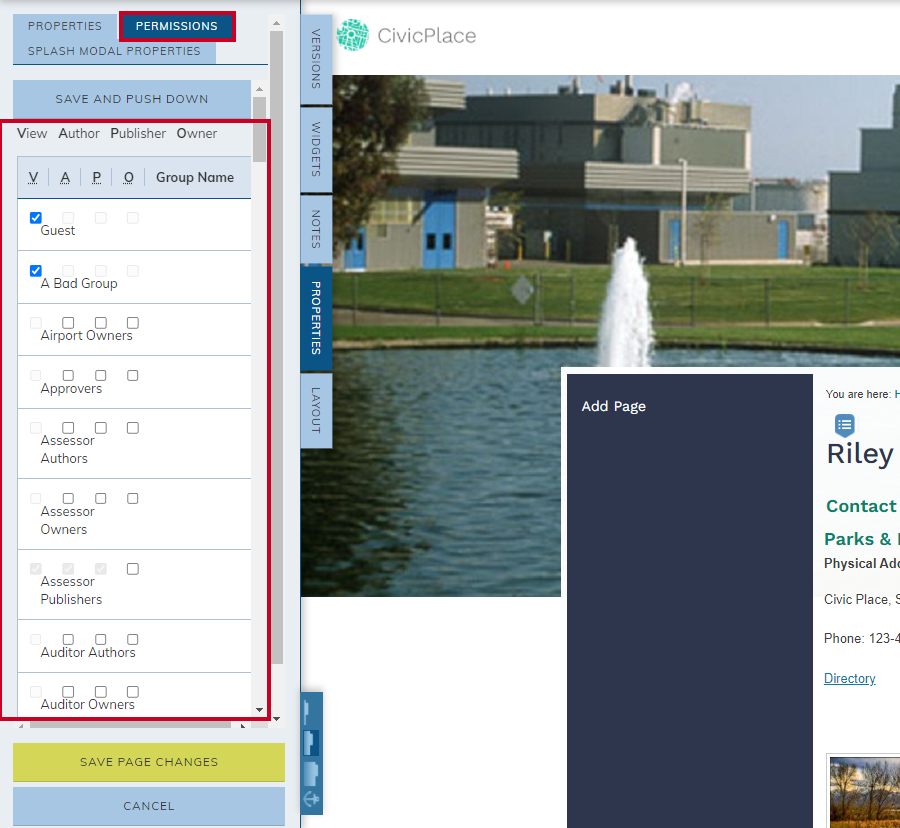Check Owner permission for Auditor Authors
This screenshot has height=828, width=900.
point(133,639)
